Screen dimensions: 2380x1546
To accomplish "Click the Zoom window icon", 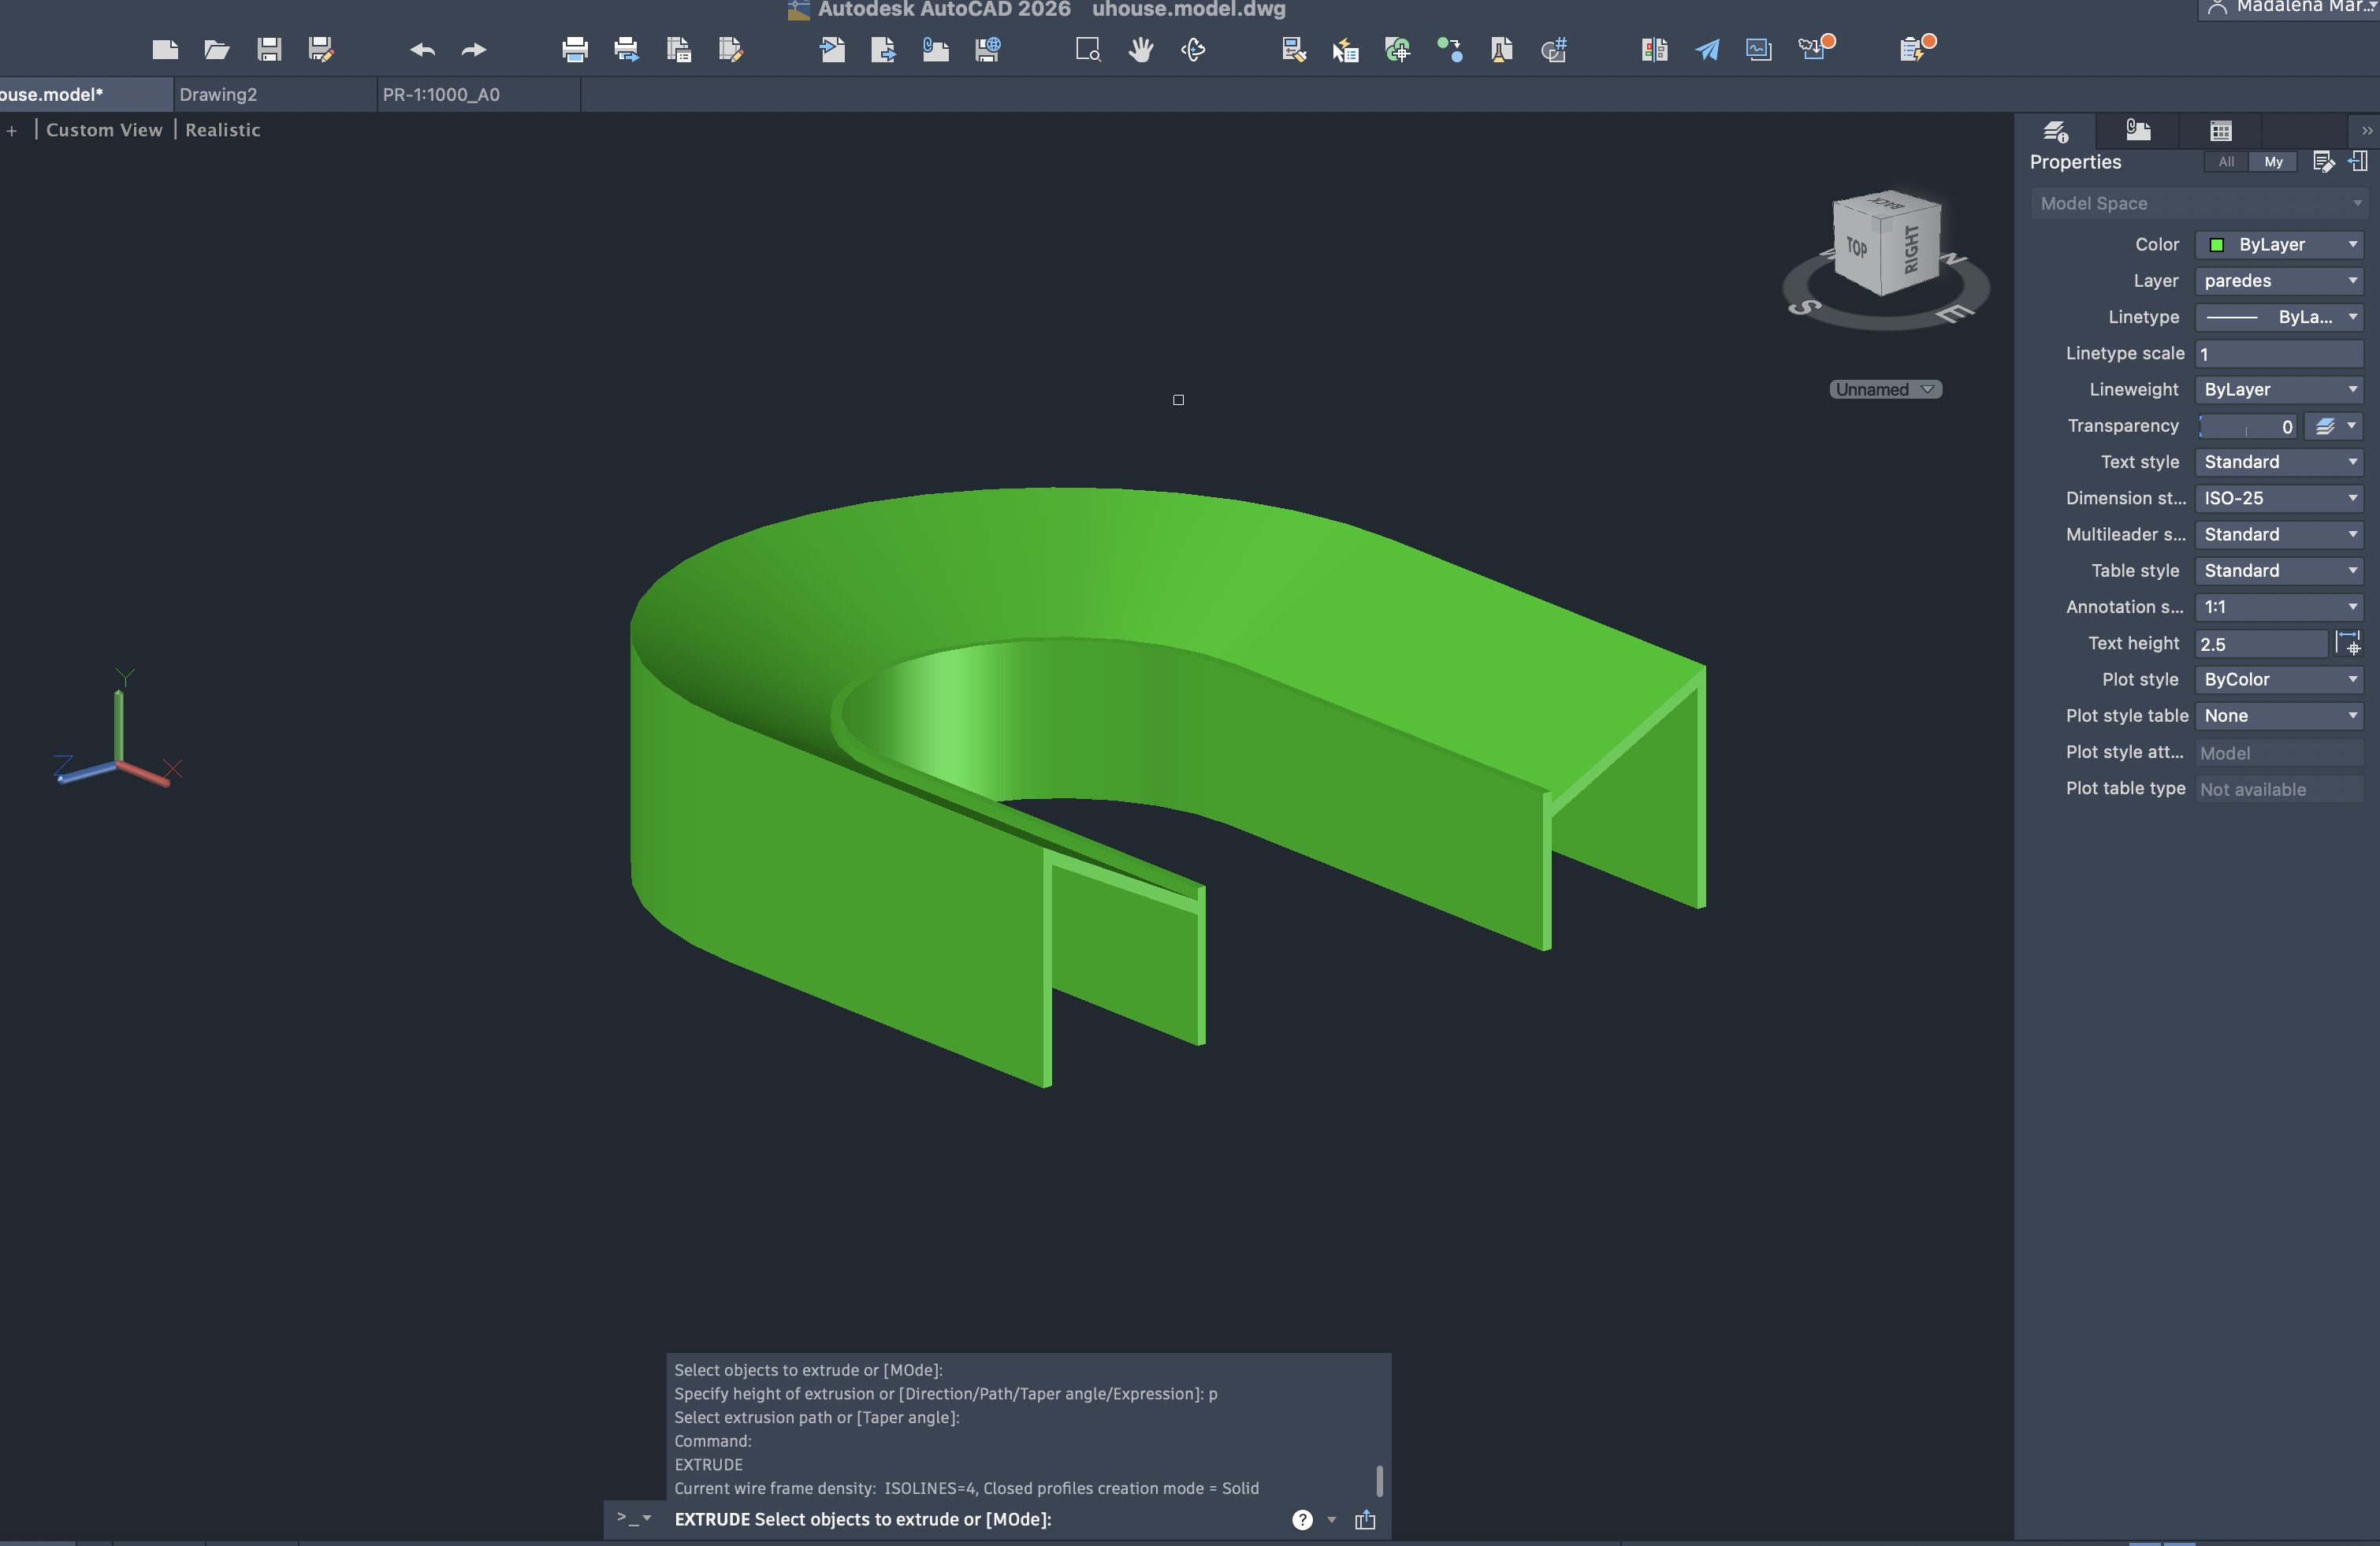I will pyautogui.click(x=1088, y=49).
